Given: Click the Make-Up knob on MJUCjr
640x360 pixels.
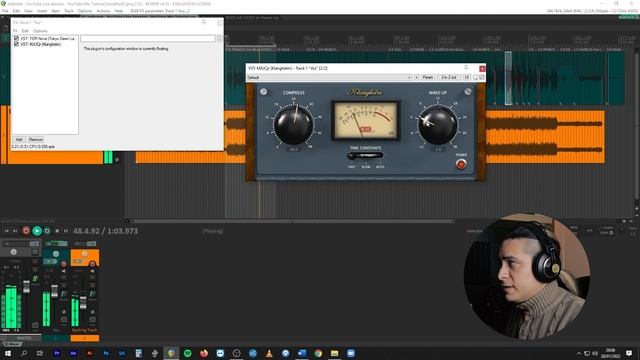Looking at the screenshot, I should pos(438,125).
